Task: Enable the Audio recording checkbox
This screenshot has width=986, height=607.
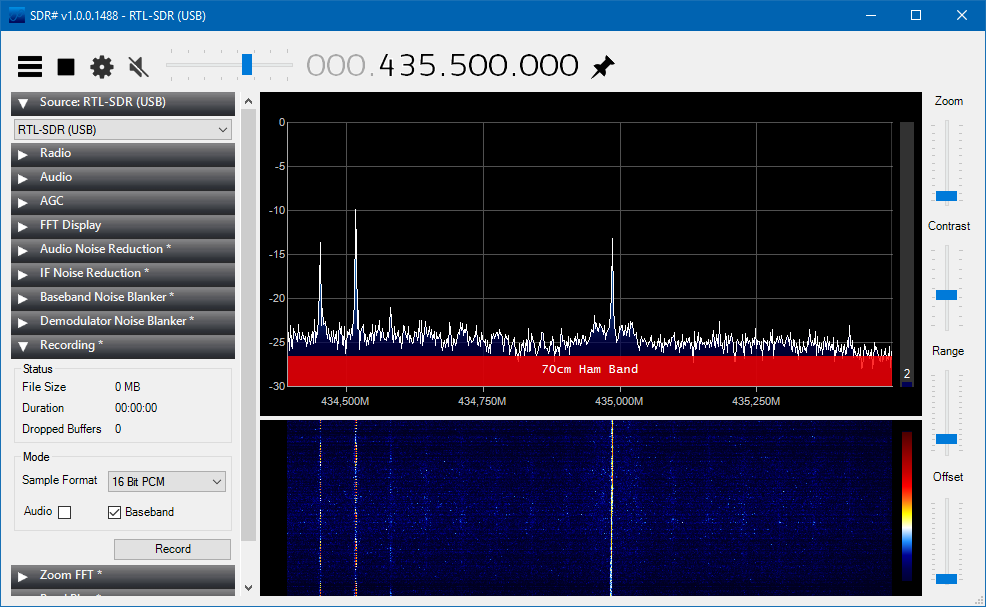Action: (x=65, y=512)
